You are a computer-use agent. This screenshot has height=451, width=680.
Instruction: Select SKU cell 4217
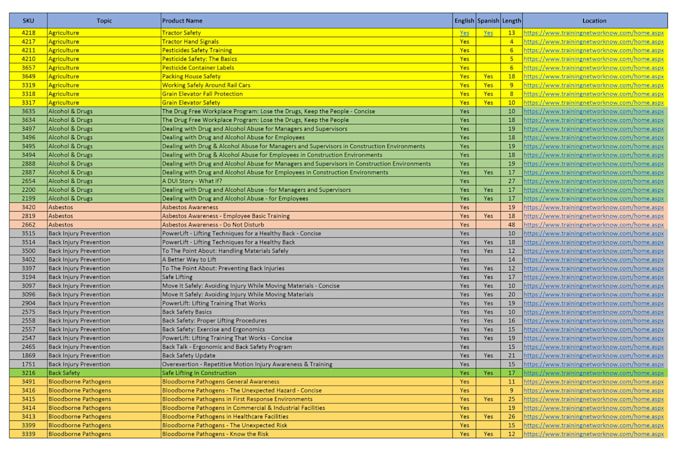(28, 42)
